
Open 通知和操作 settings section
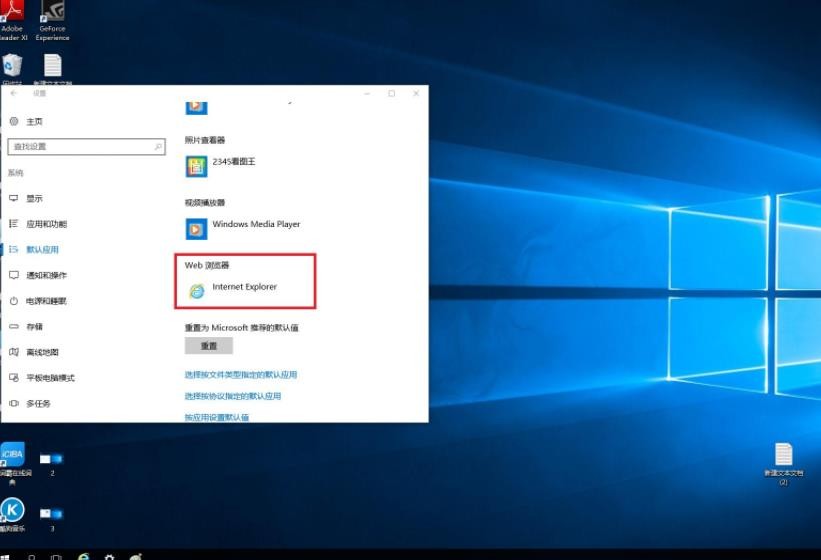[46, 275]
